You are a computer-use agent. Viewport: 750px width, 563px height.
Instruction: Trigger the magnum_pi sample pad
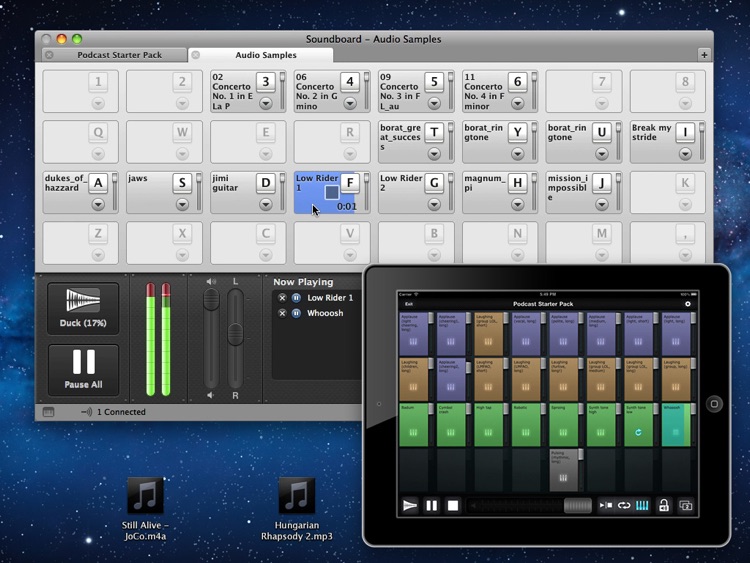(500, 192)
